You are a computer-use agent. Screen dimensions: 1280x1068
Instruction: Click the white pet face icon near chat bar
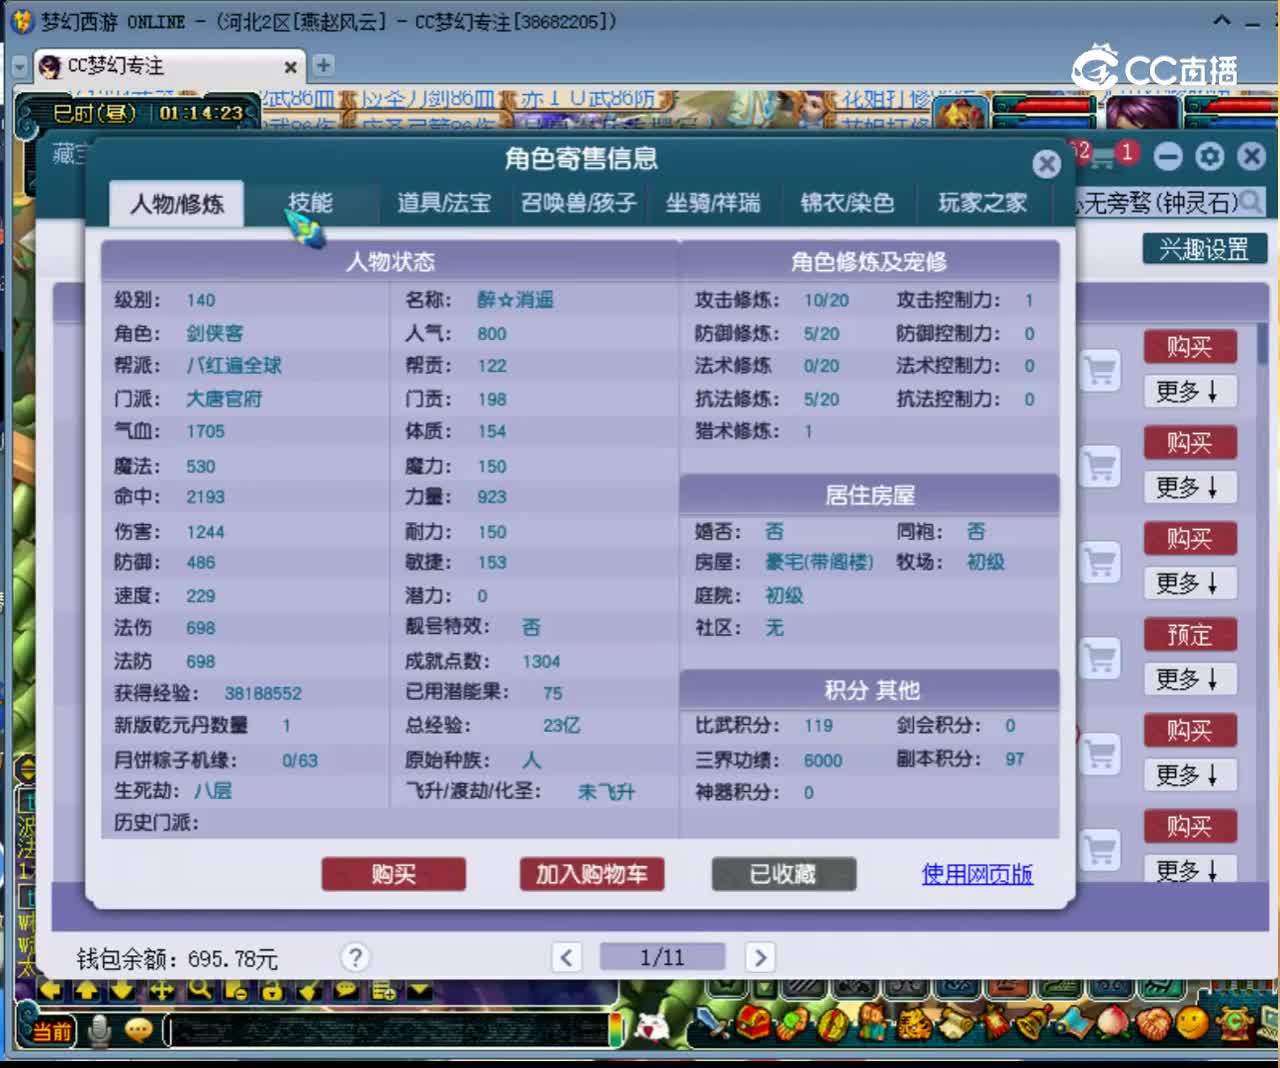point(653,1026)
